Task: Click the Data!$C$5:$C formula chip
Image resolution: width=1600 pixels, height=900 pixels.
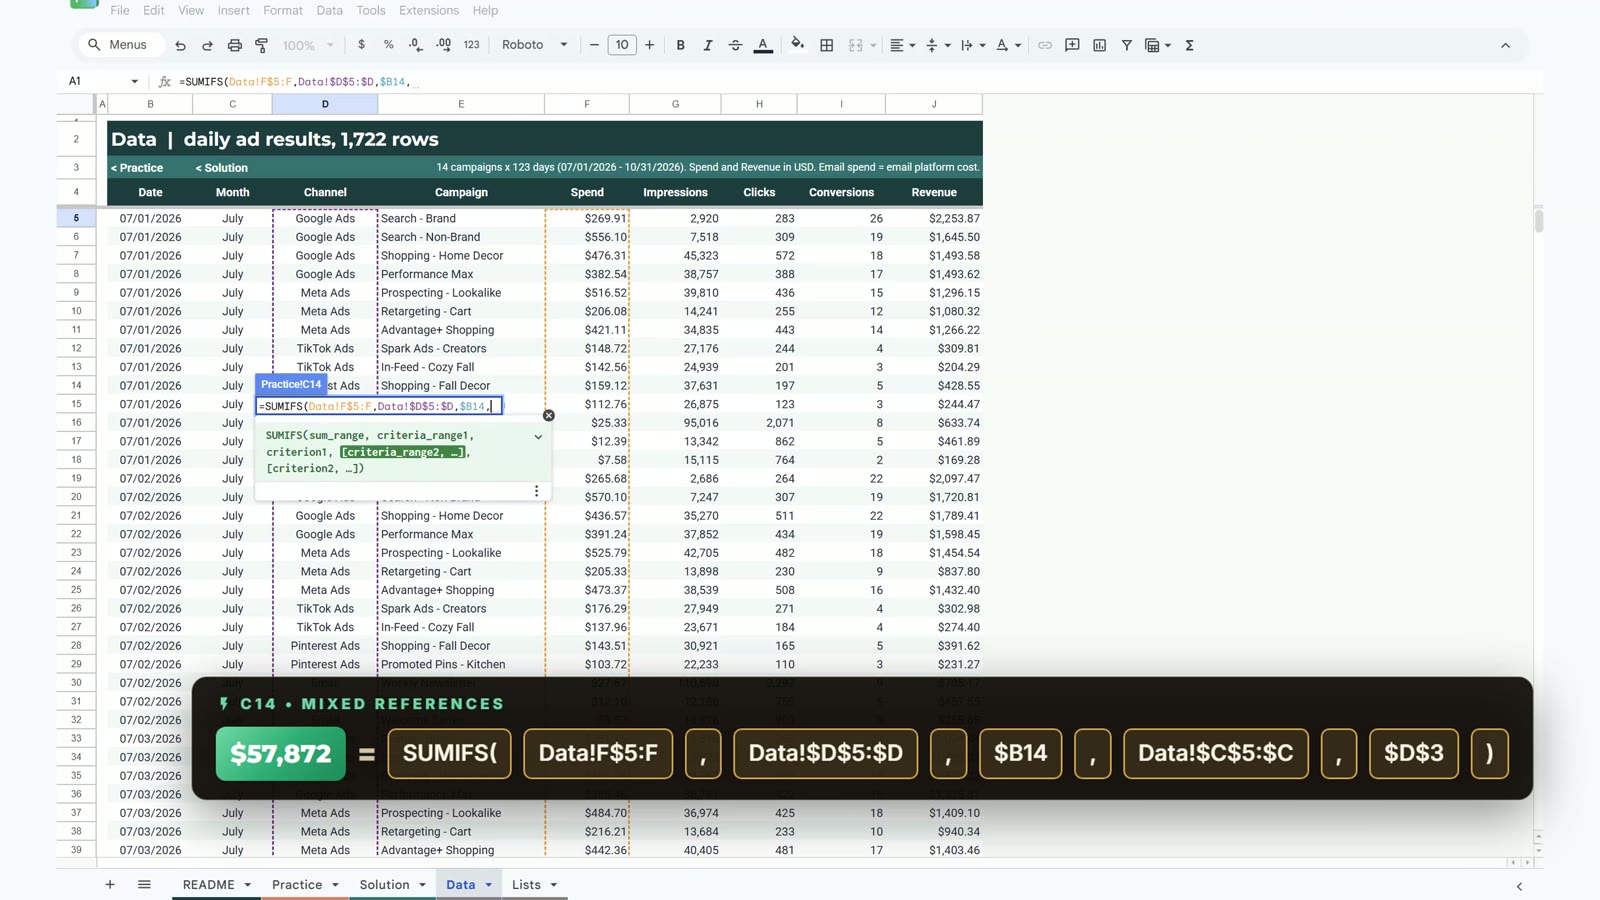Action: click(x=1216, y=753)
